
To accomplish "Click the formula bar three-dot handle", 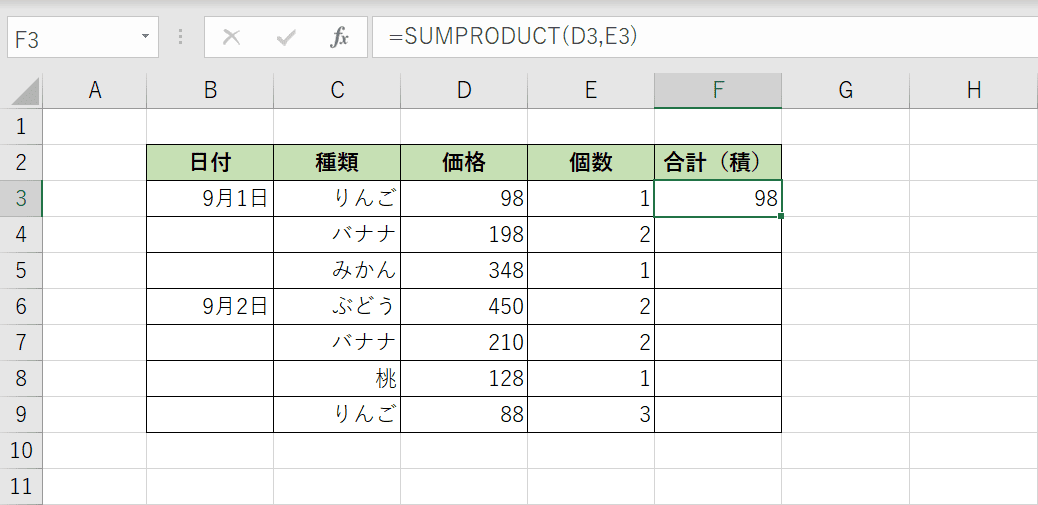I will point(181,37).
